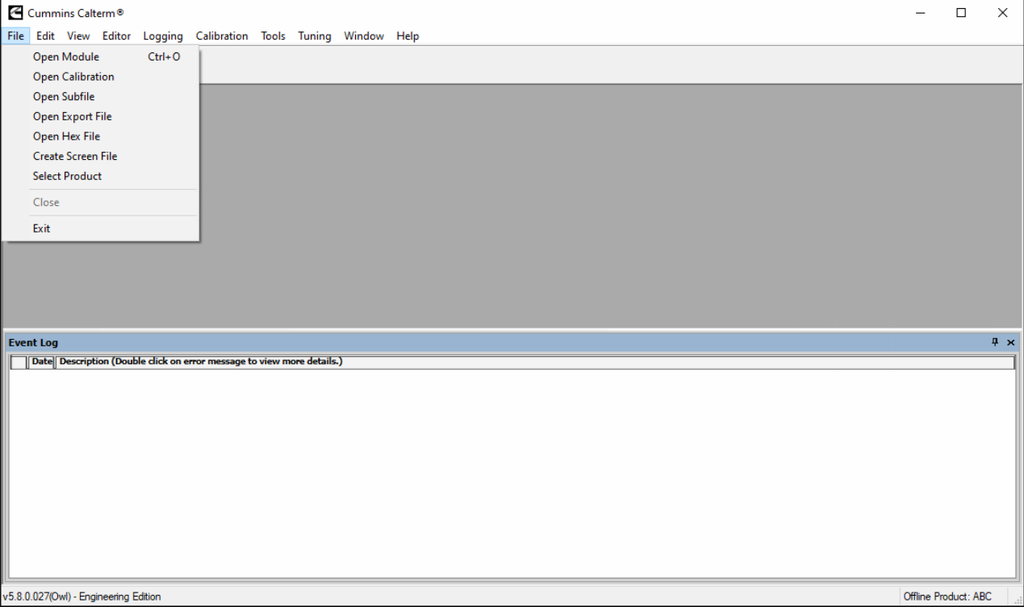Open the Tuning menu
Viewport: 1024px width, 607px height.
[x=314, y=36]
